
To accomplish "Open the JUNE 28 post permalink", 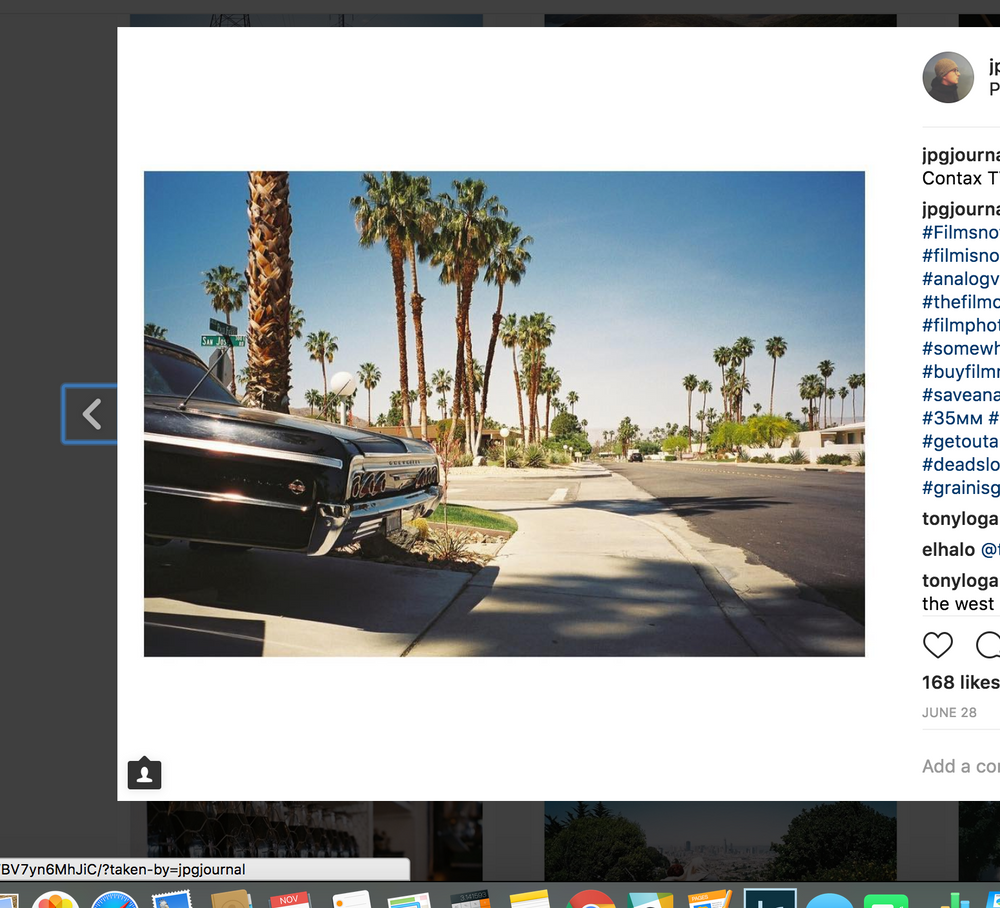I will pos(946,713).
